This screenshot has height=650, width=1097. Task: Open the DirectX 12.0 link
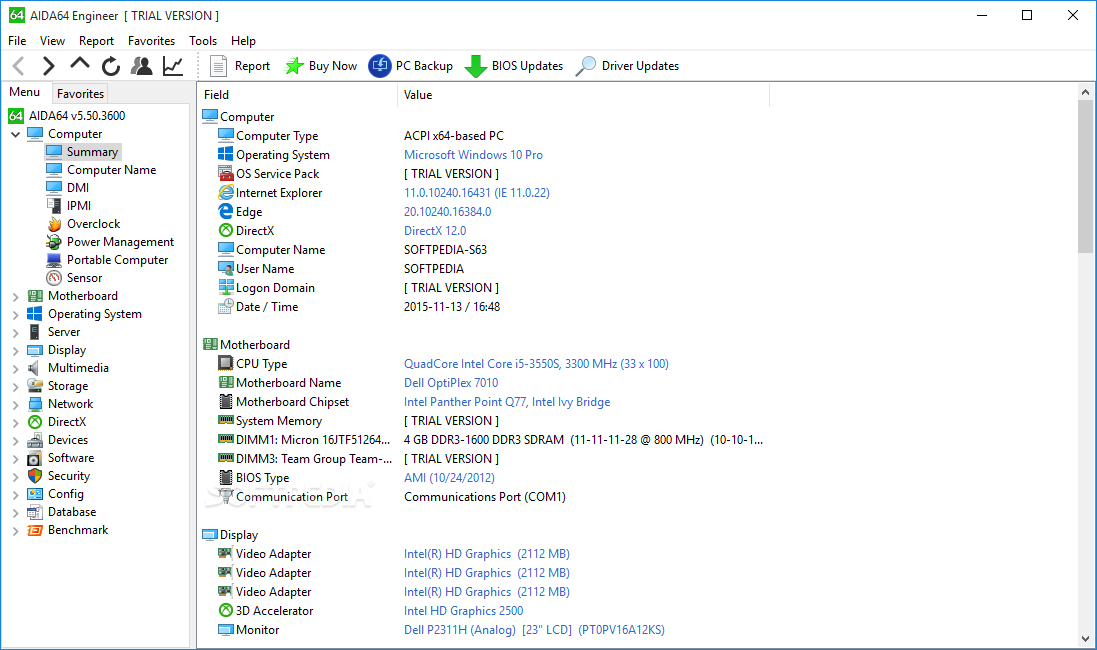tap(434, 230)
